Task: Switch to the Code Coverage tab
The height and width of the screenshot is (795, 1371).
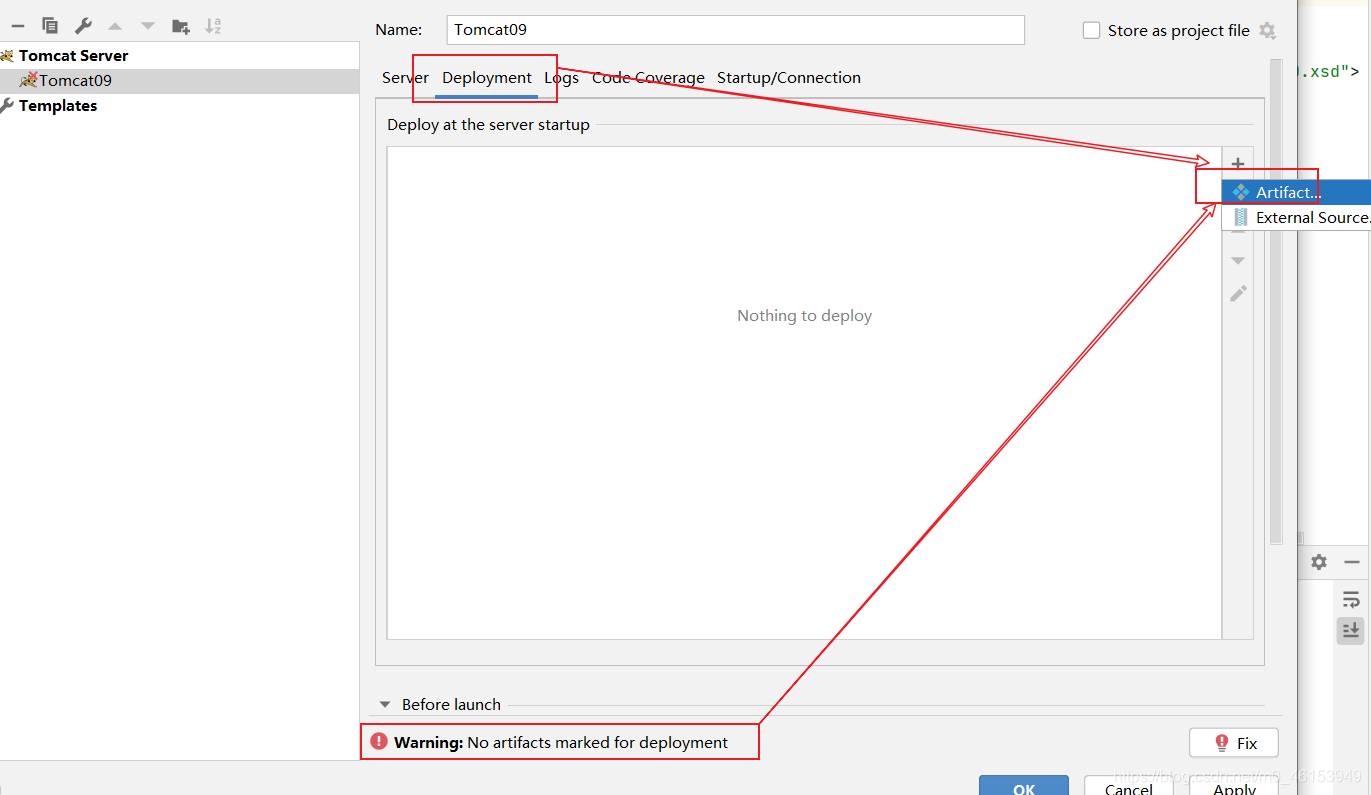Action: tap(648, 78)
